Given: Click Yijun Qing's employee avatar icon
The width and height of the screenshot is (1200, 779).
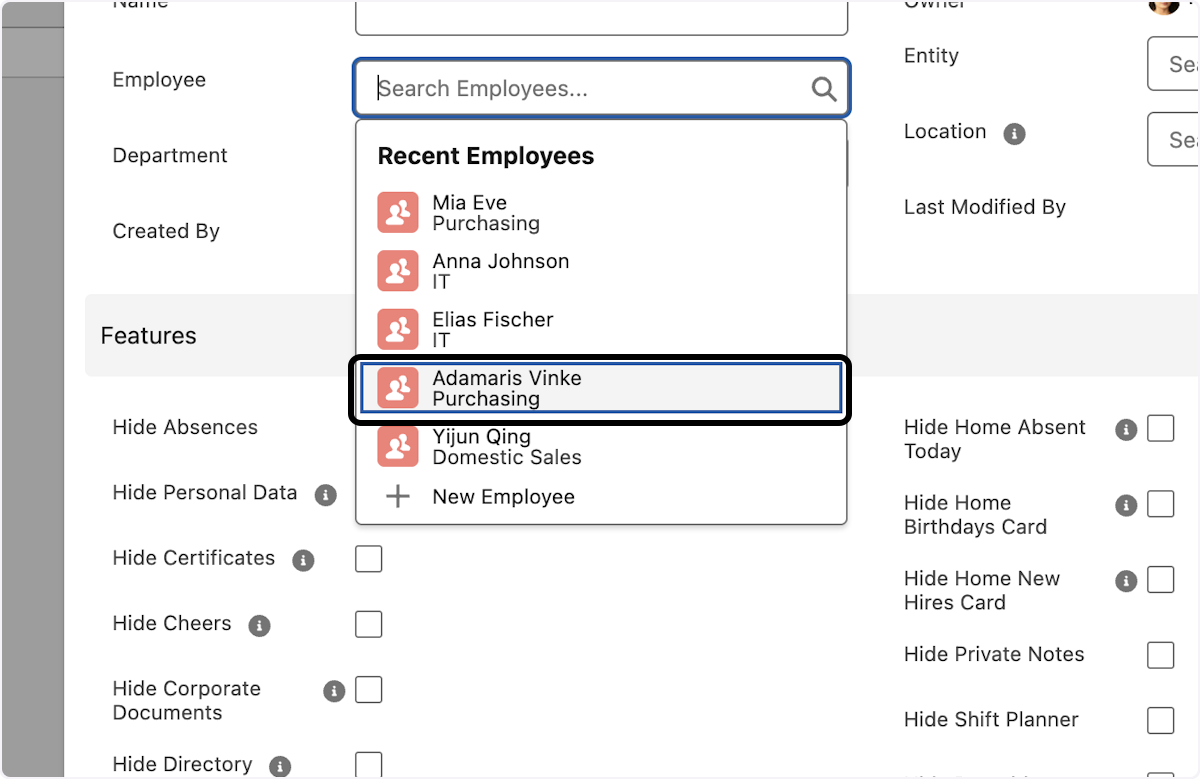Looking at the screenshot, I should pos(397,446).
